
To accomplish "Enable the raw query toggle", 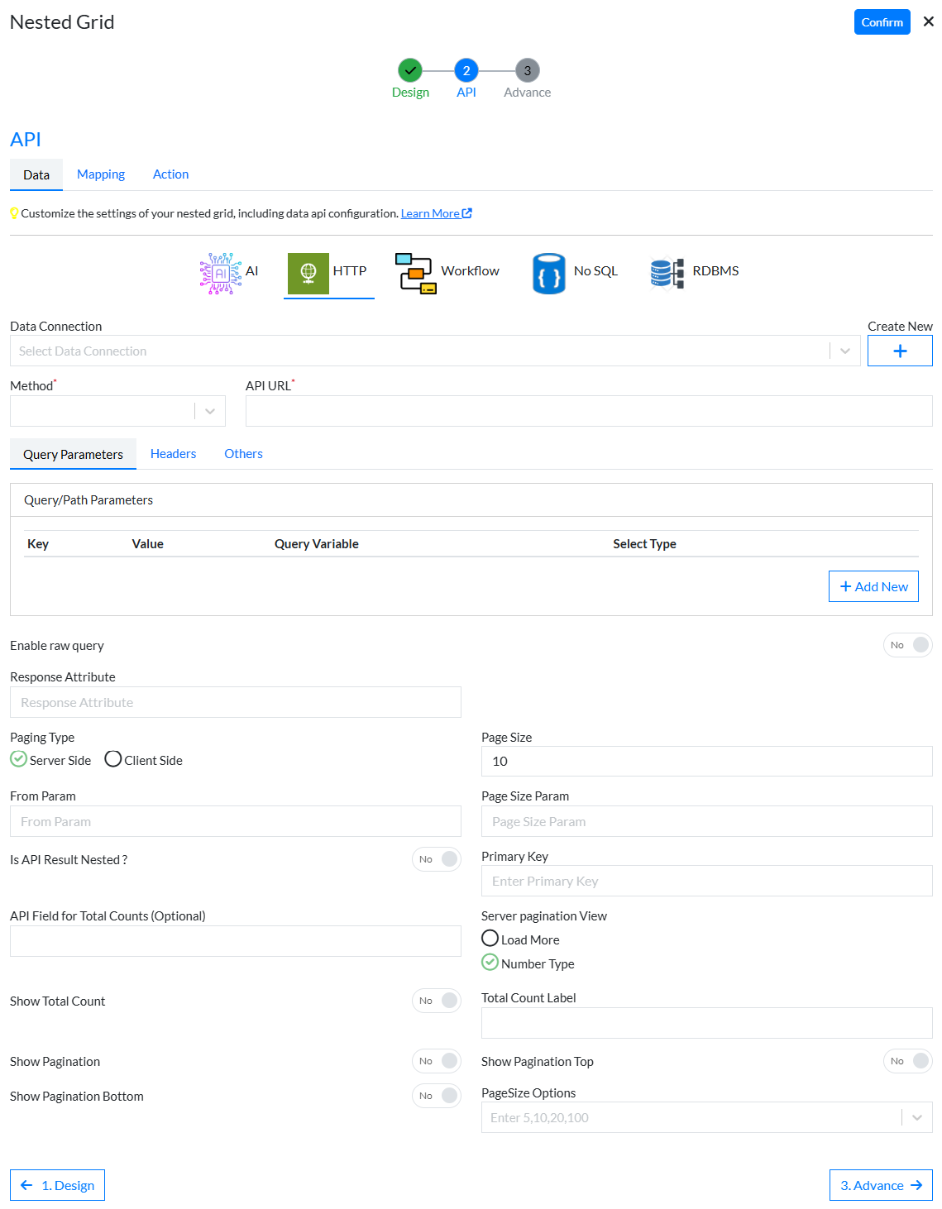I will click(907, 645).
